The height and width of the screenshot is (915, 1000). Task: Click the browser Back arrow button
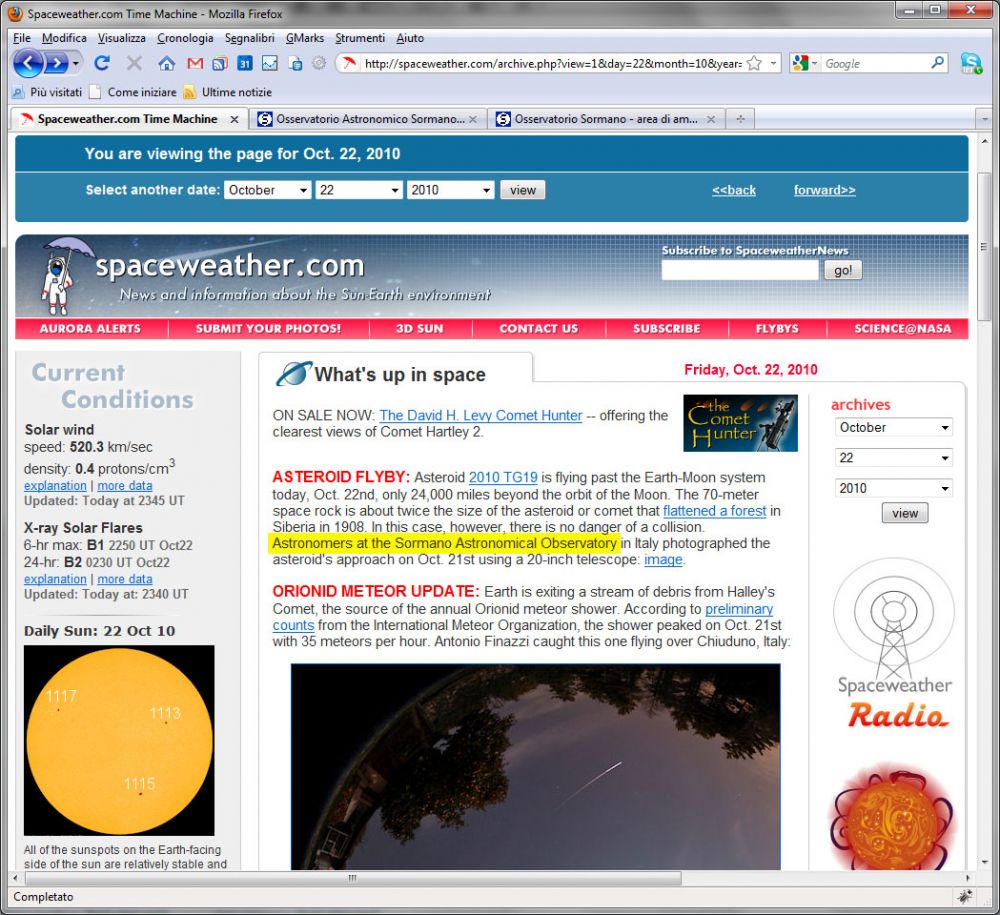tap(28, 64)
